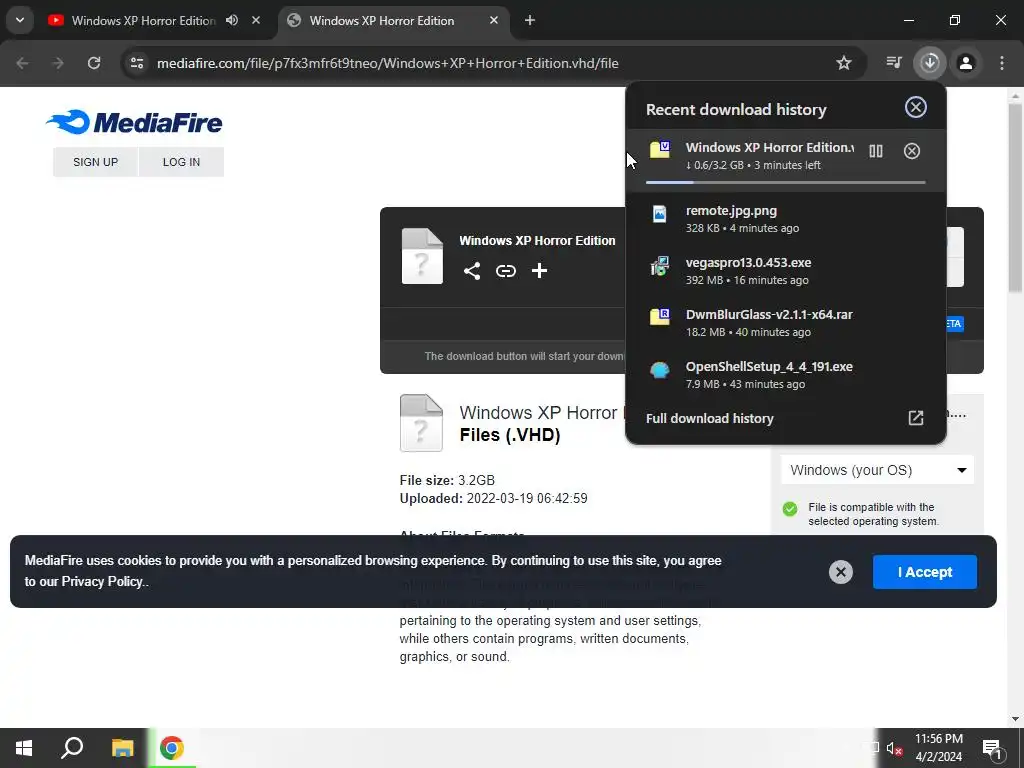This screenshot has height=768, width=1024.
Task: Click the page vertical scrollbar thumb
Action: click(1015, 197)
